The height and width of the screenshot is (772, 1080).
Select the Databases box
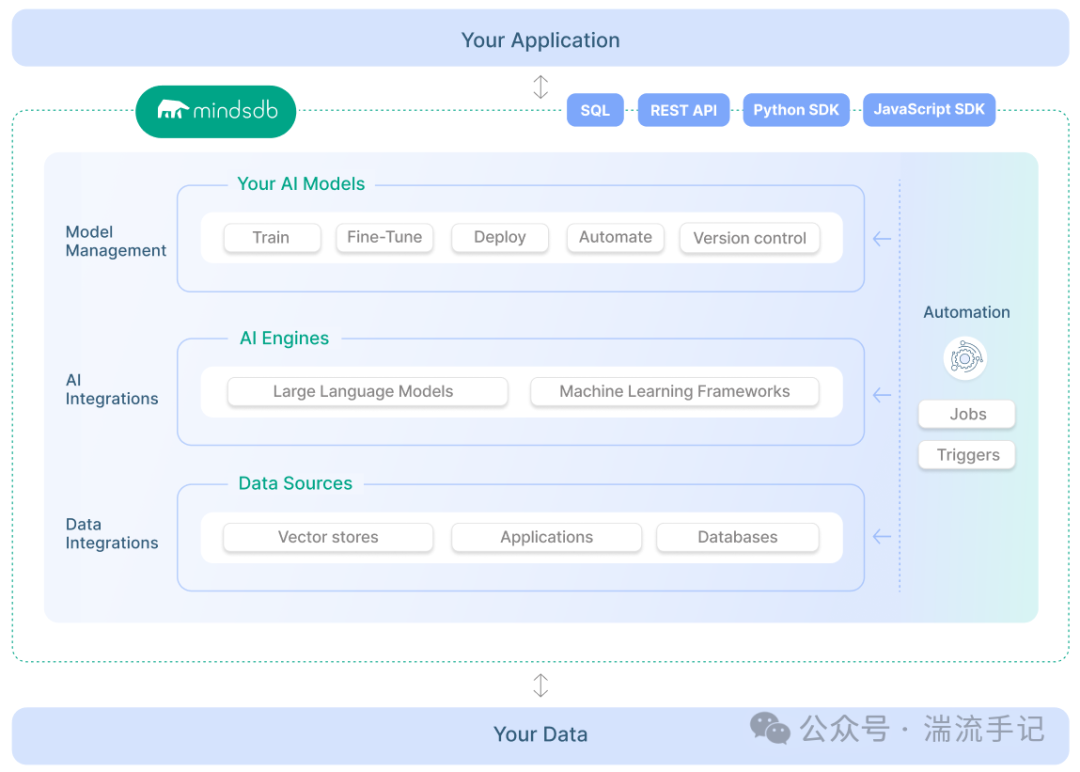coord(738,537)
